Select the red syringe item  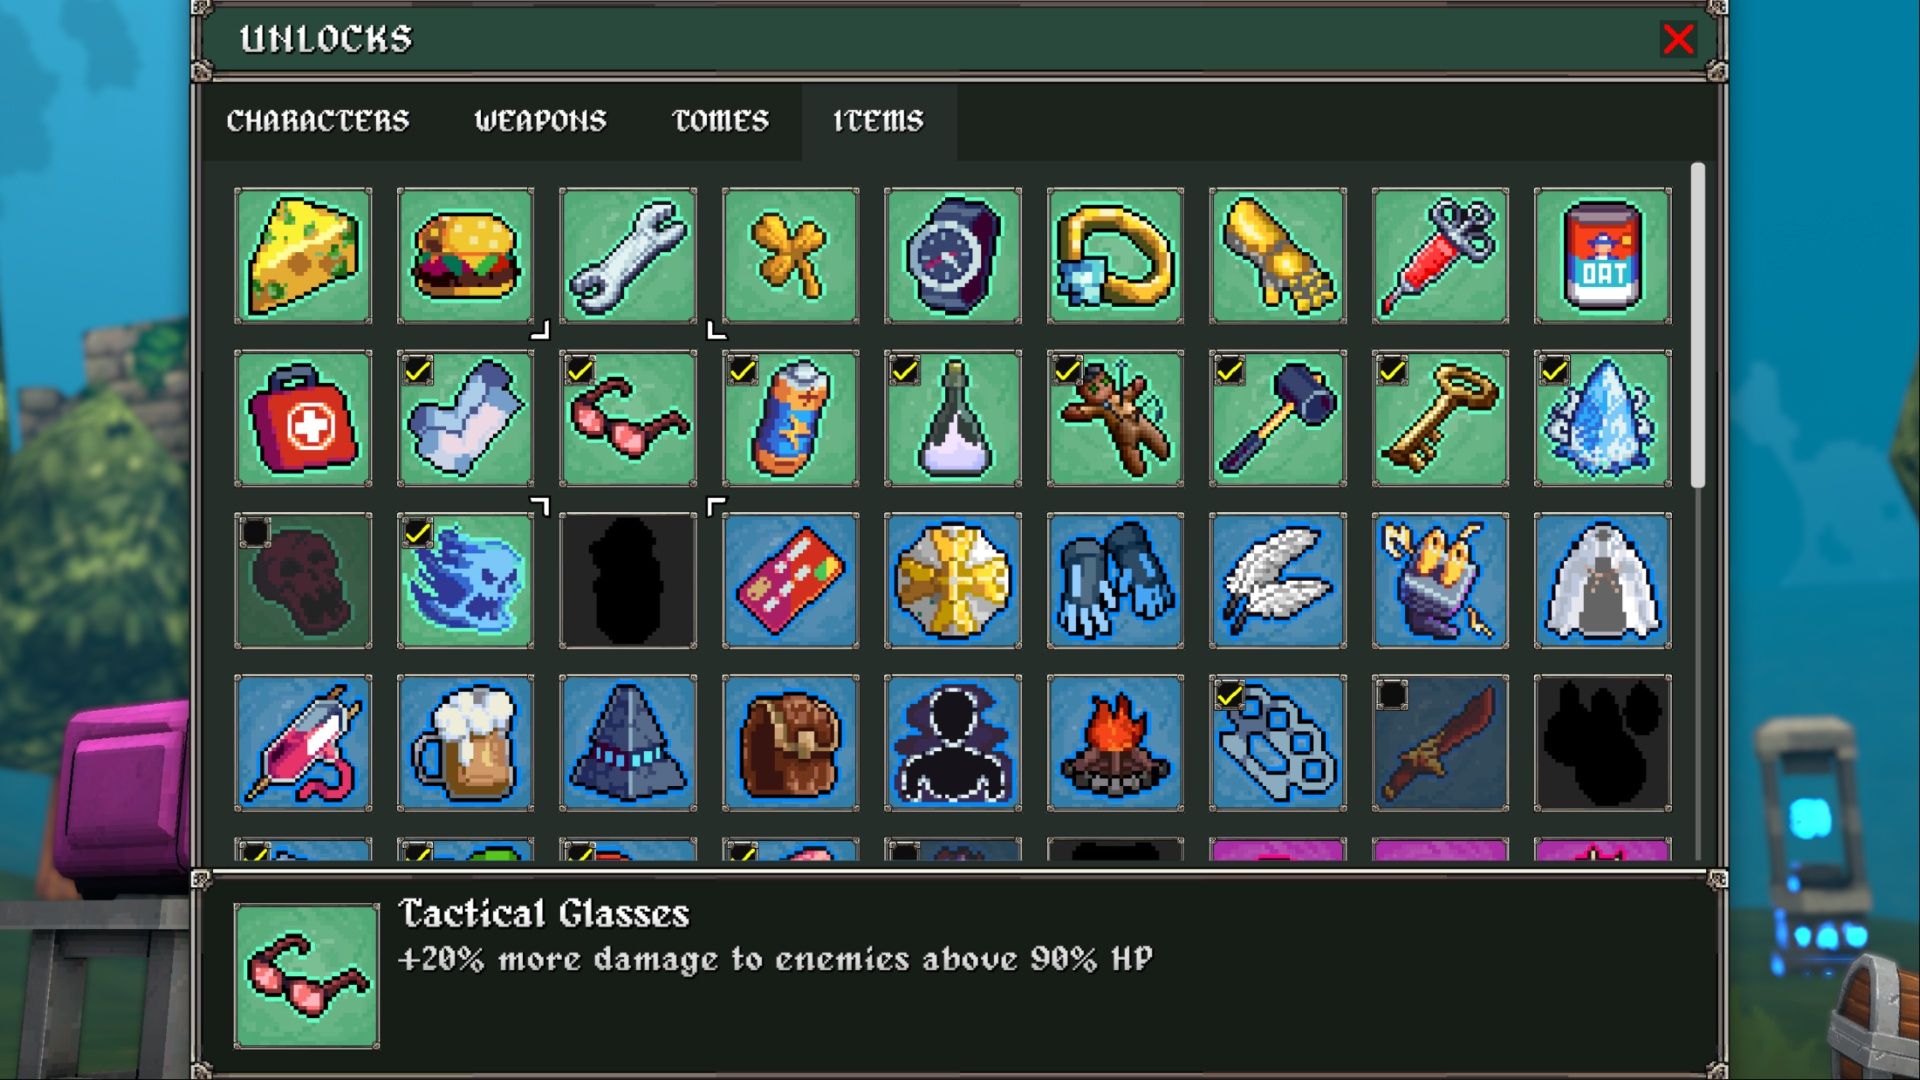1440,256
